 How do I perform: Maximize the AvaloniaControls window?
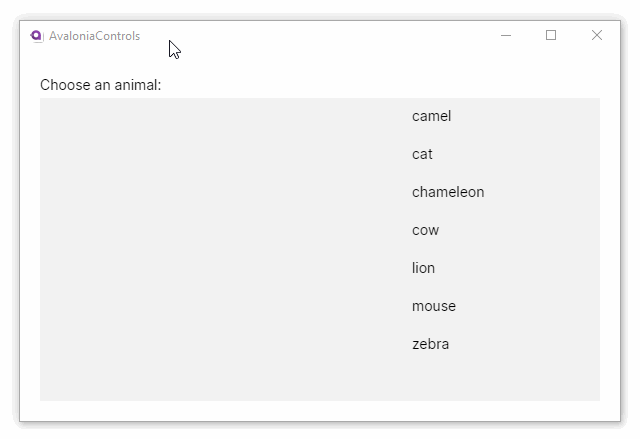pyautogui.click(x=551, y=35)
